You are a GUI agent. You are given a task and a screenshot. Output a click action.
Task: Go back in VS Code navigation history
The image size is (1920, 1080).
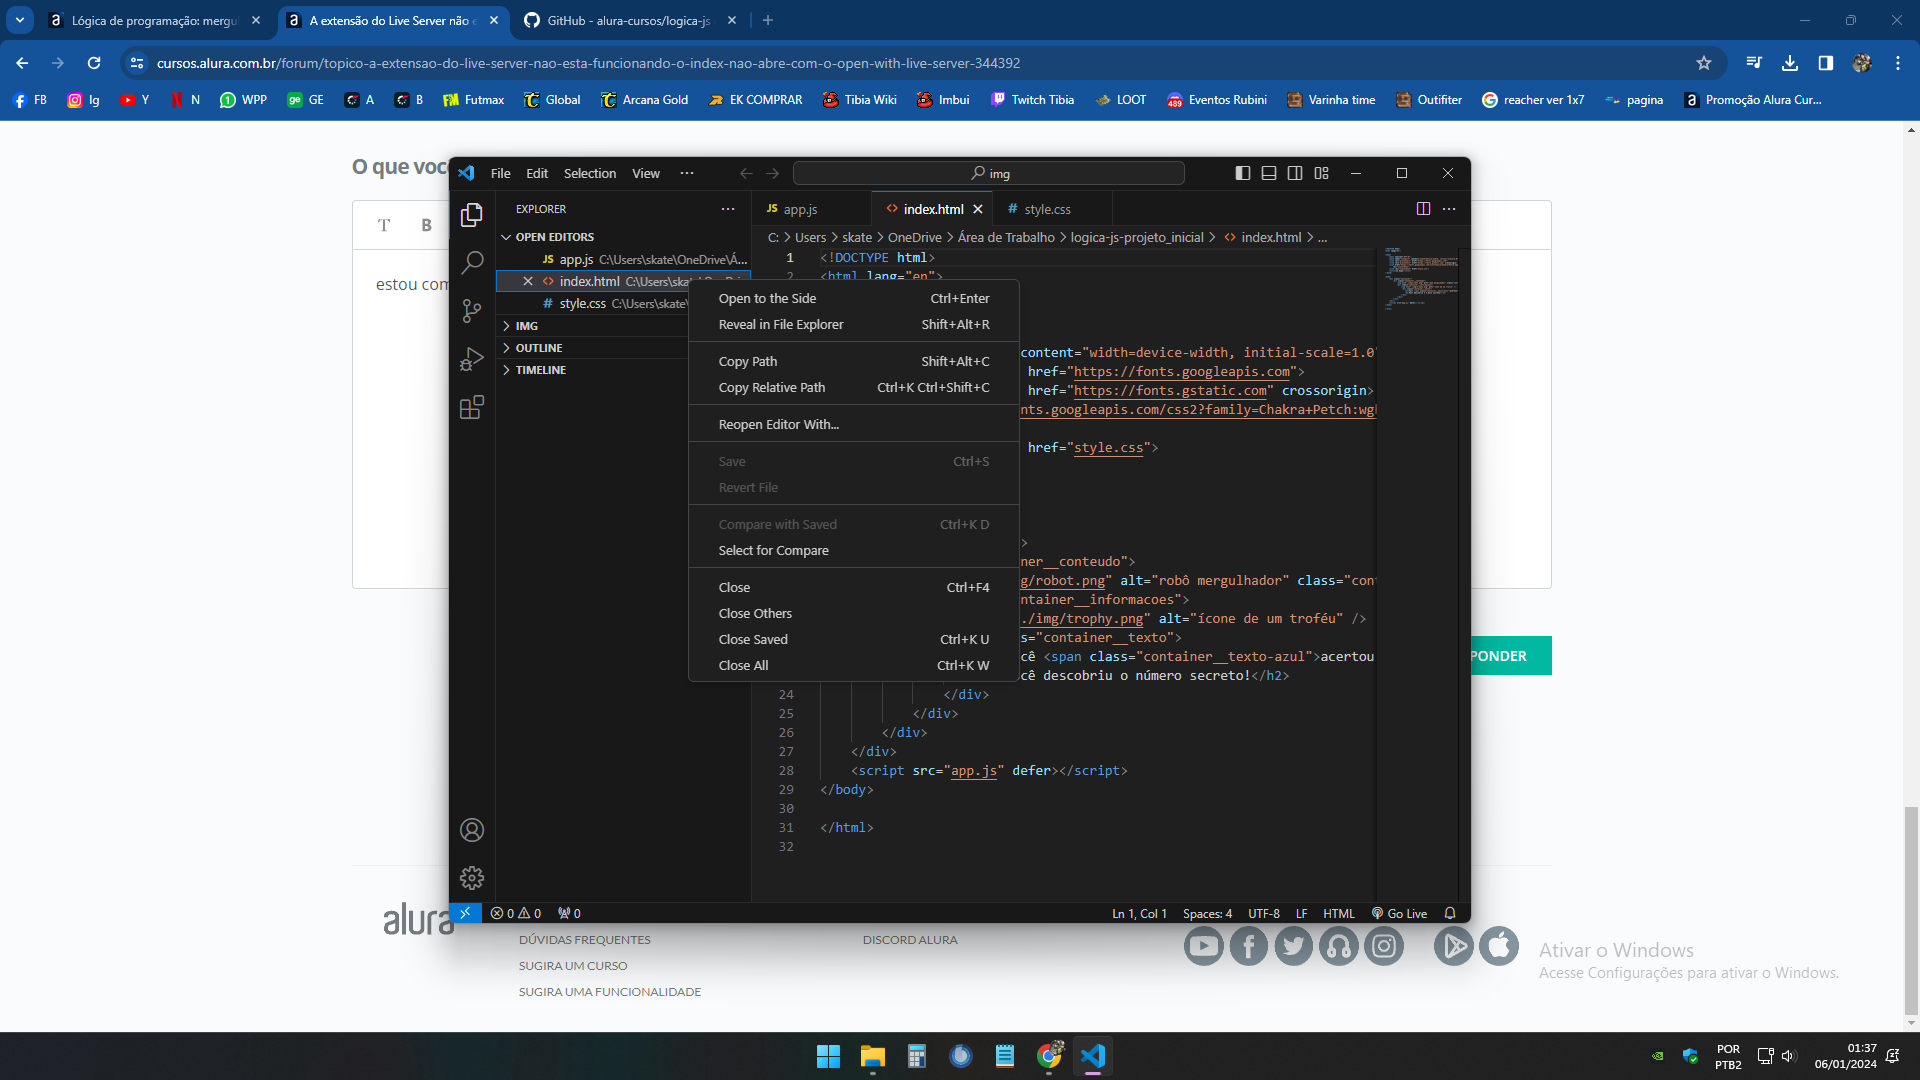tap(746, 173)
